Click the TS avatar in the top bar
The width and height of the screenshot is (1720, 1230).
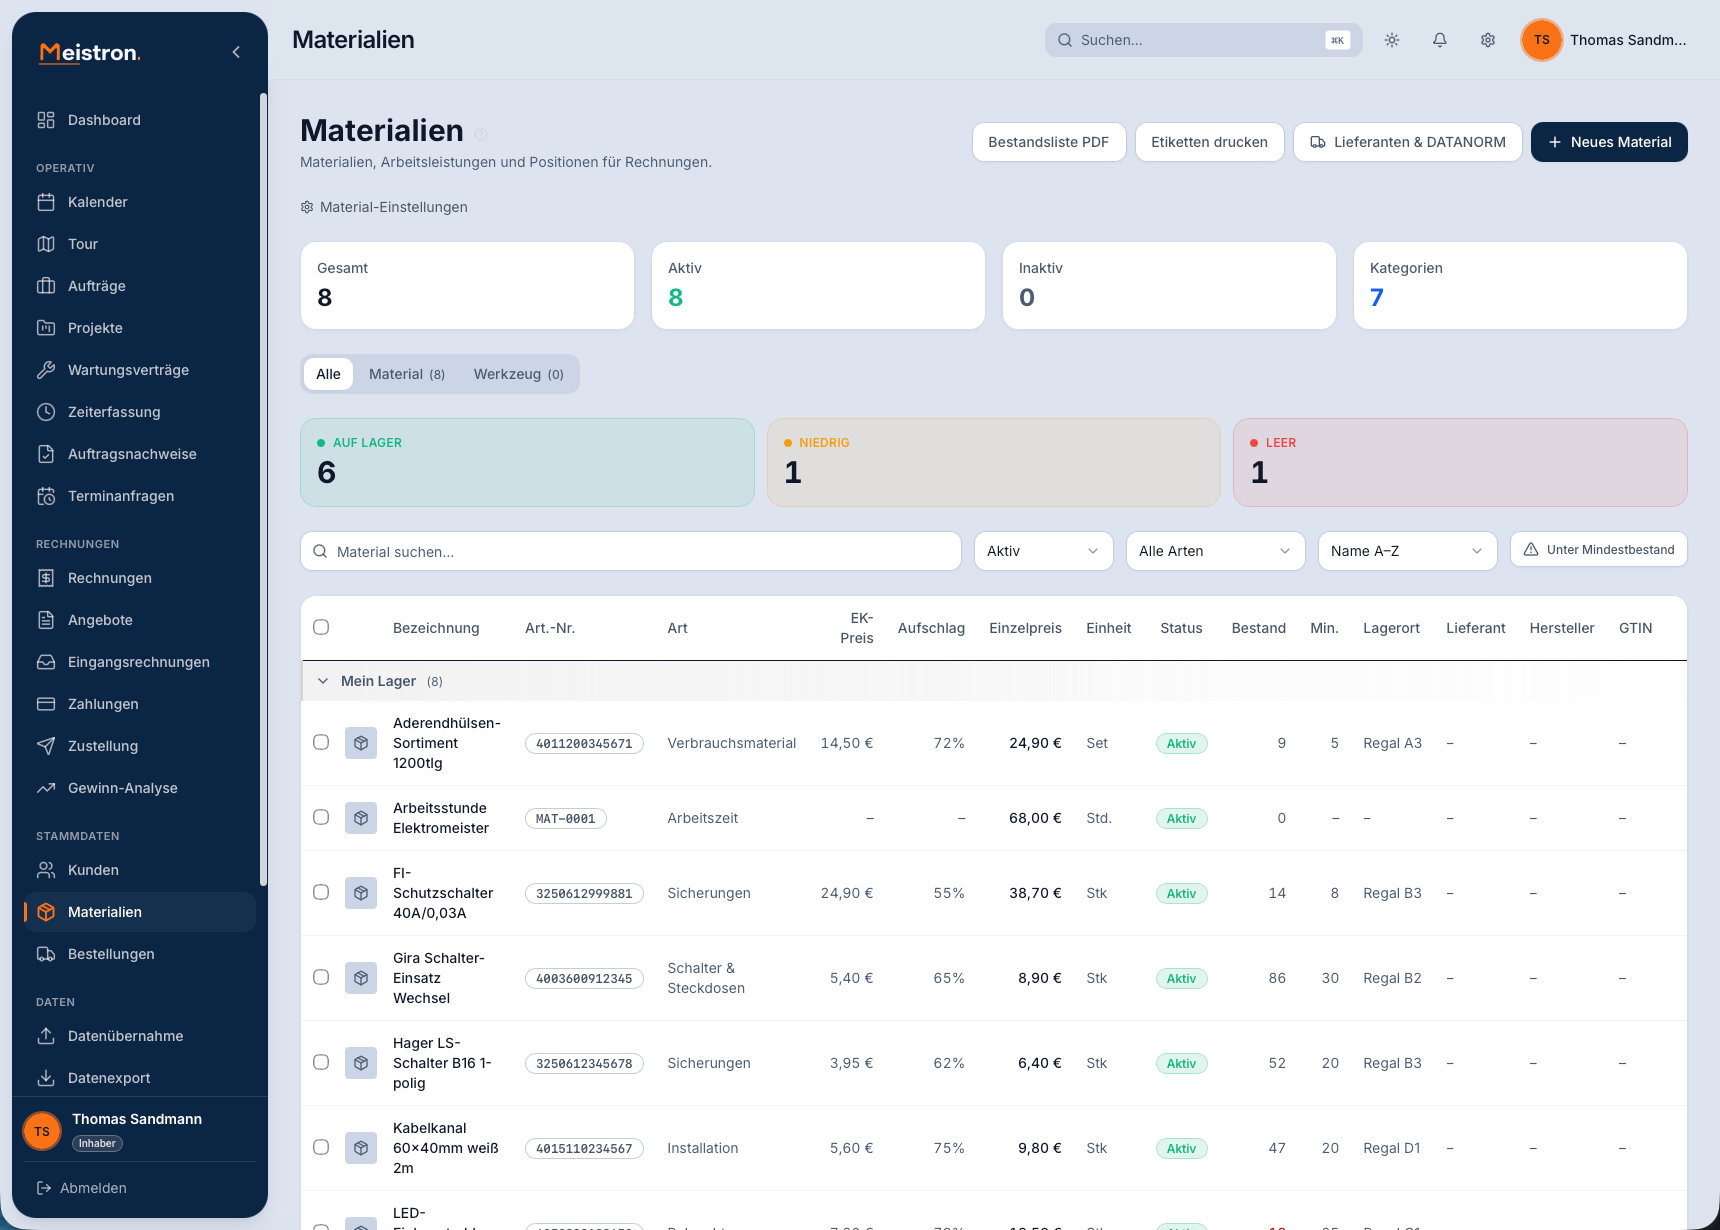coord(1541,40)
